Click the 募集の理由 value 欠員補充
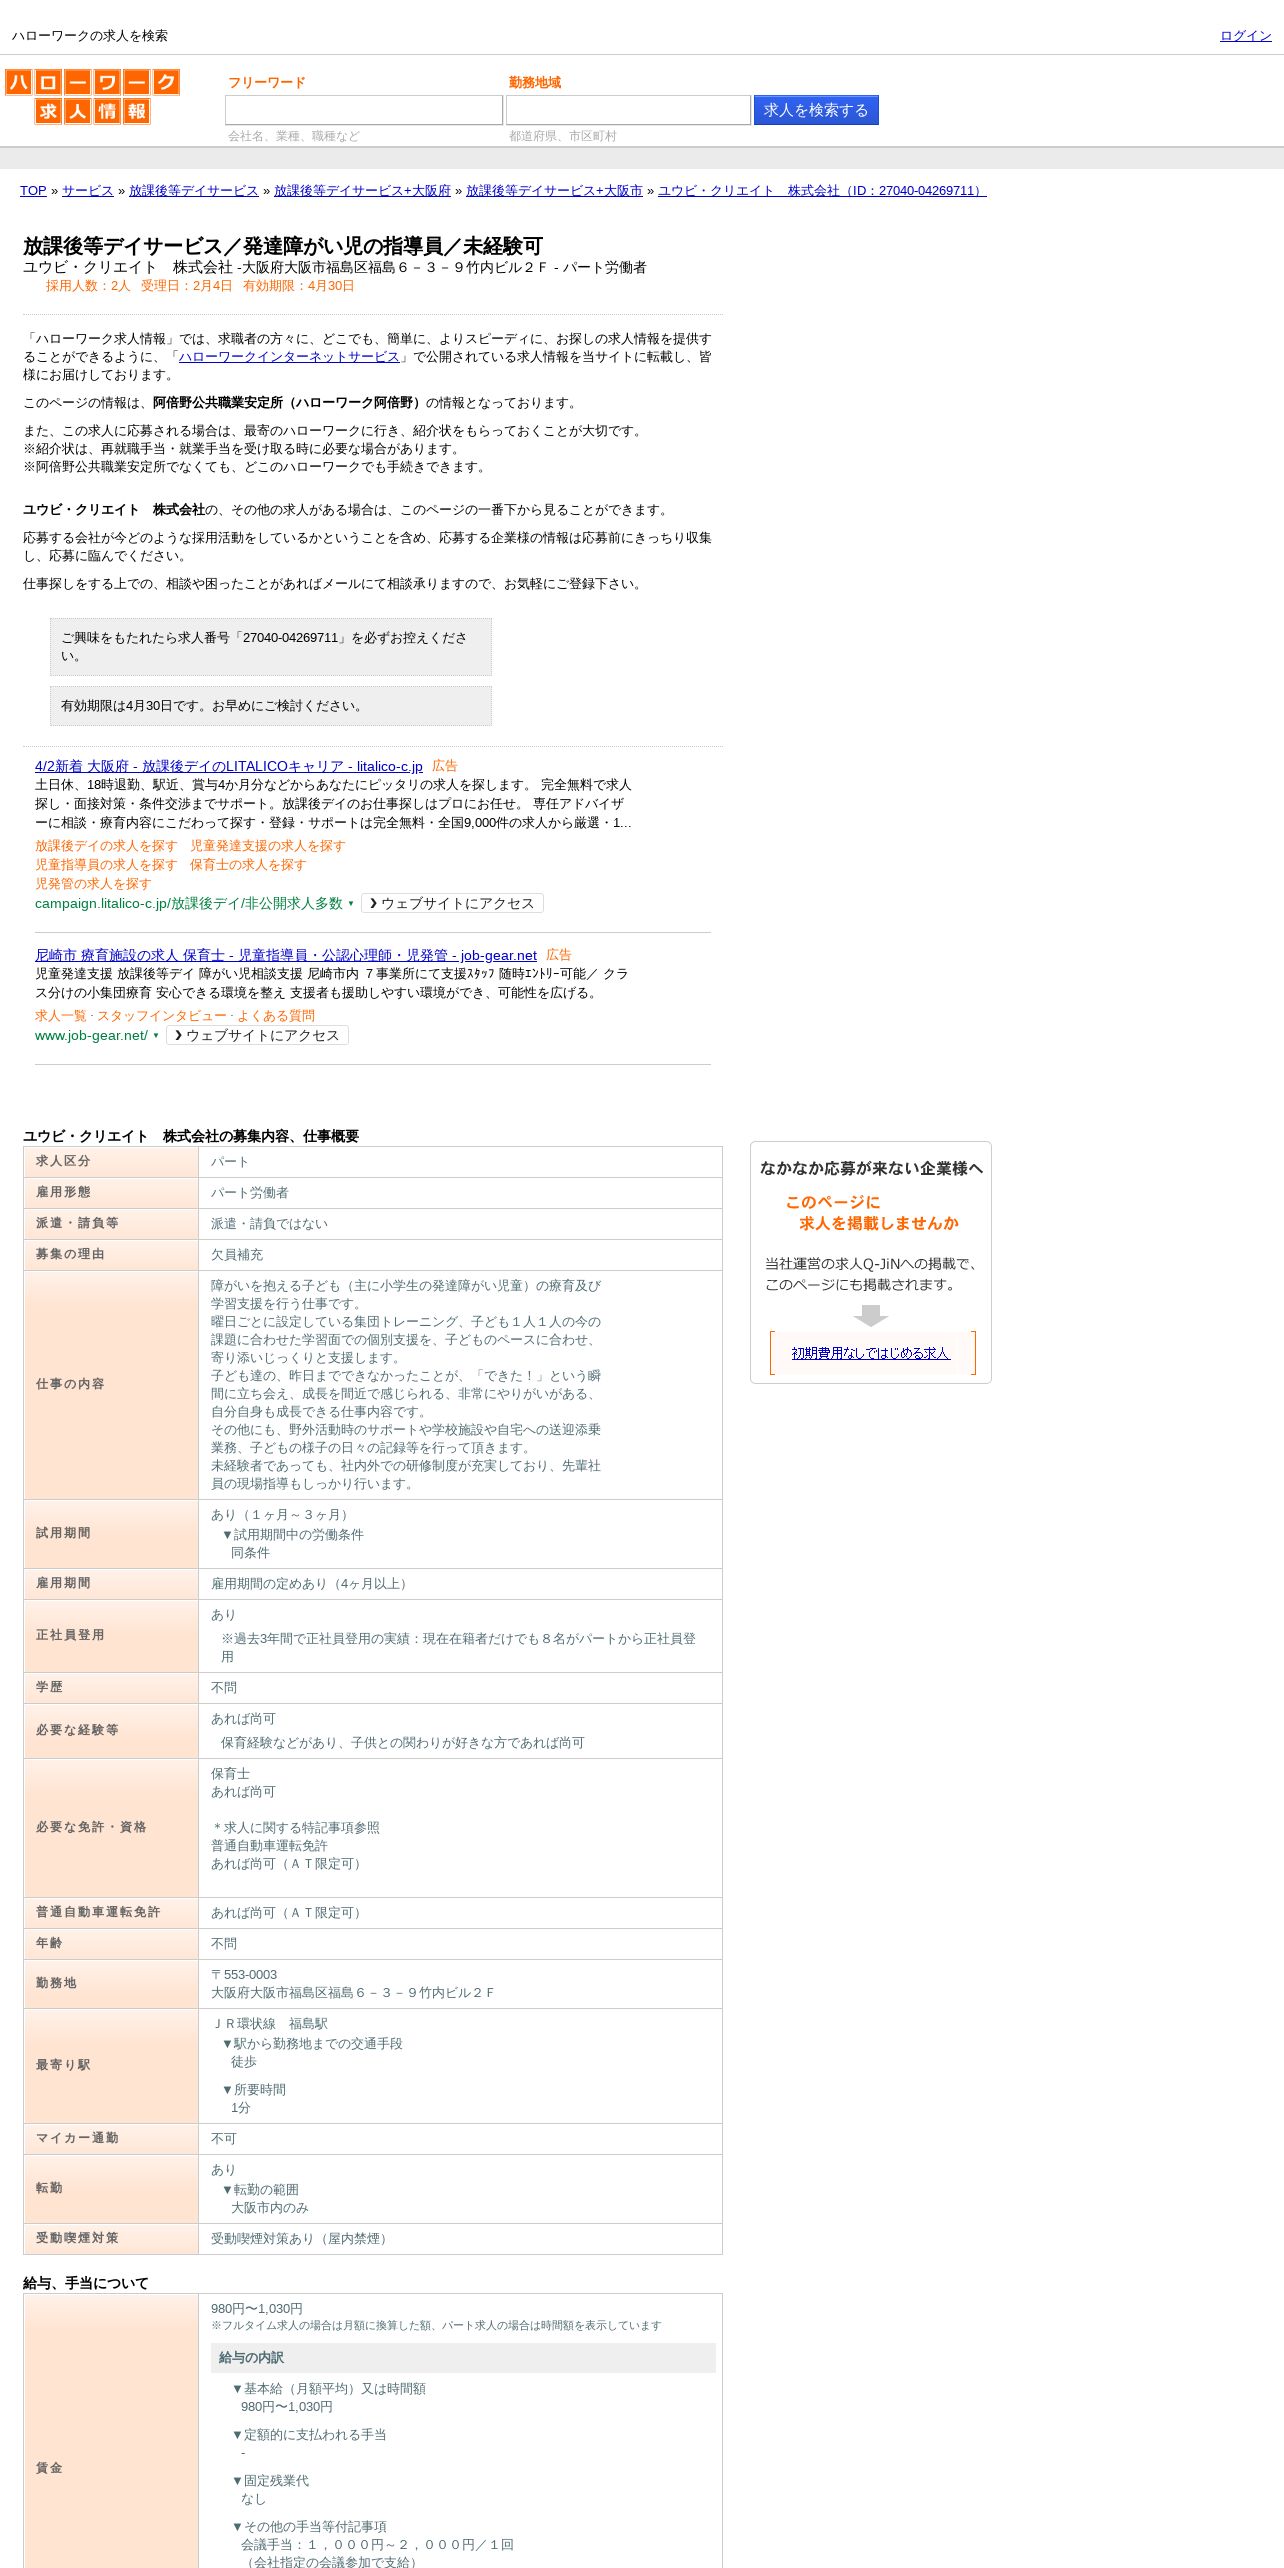The image size is (1284, 2568). pos(237,1255)
